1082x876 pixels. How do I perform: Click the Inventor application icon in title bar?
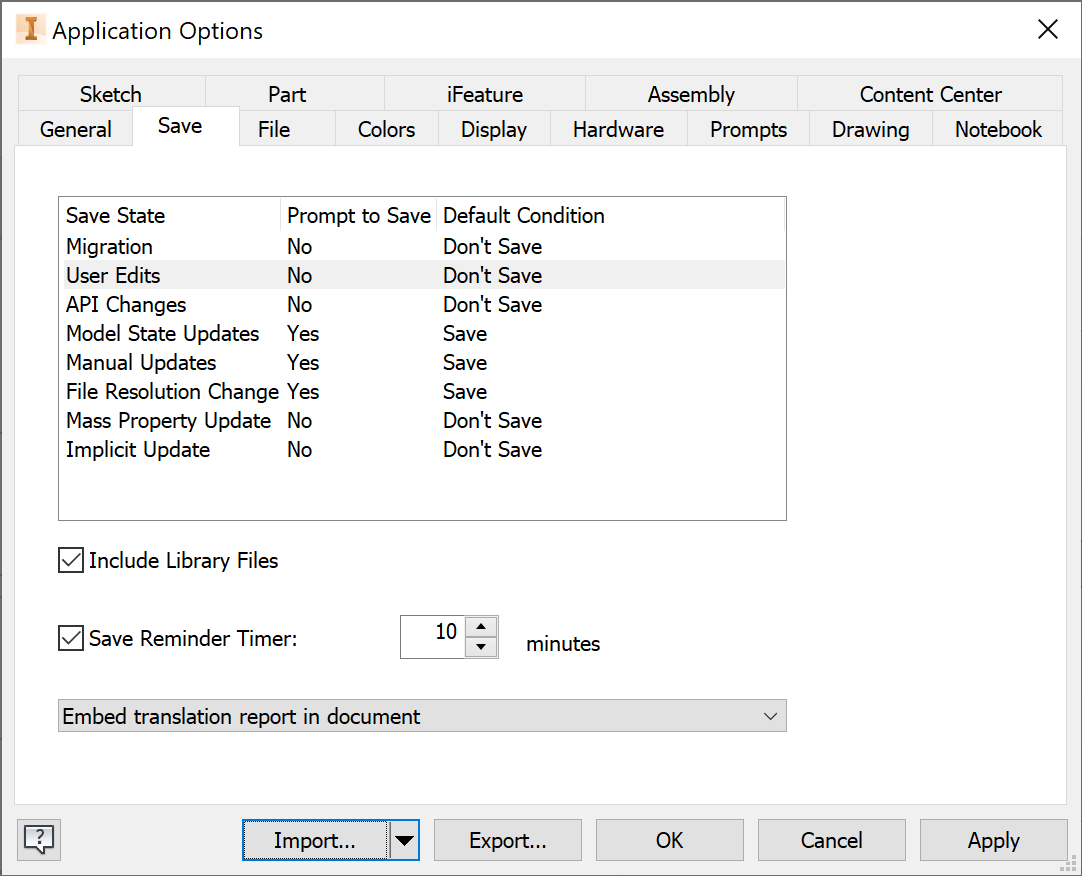click(x=31, y=30)
